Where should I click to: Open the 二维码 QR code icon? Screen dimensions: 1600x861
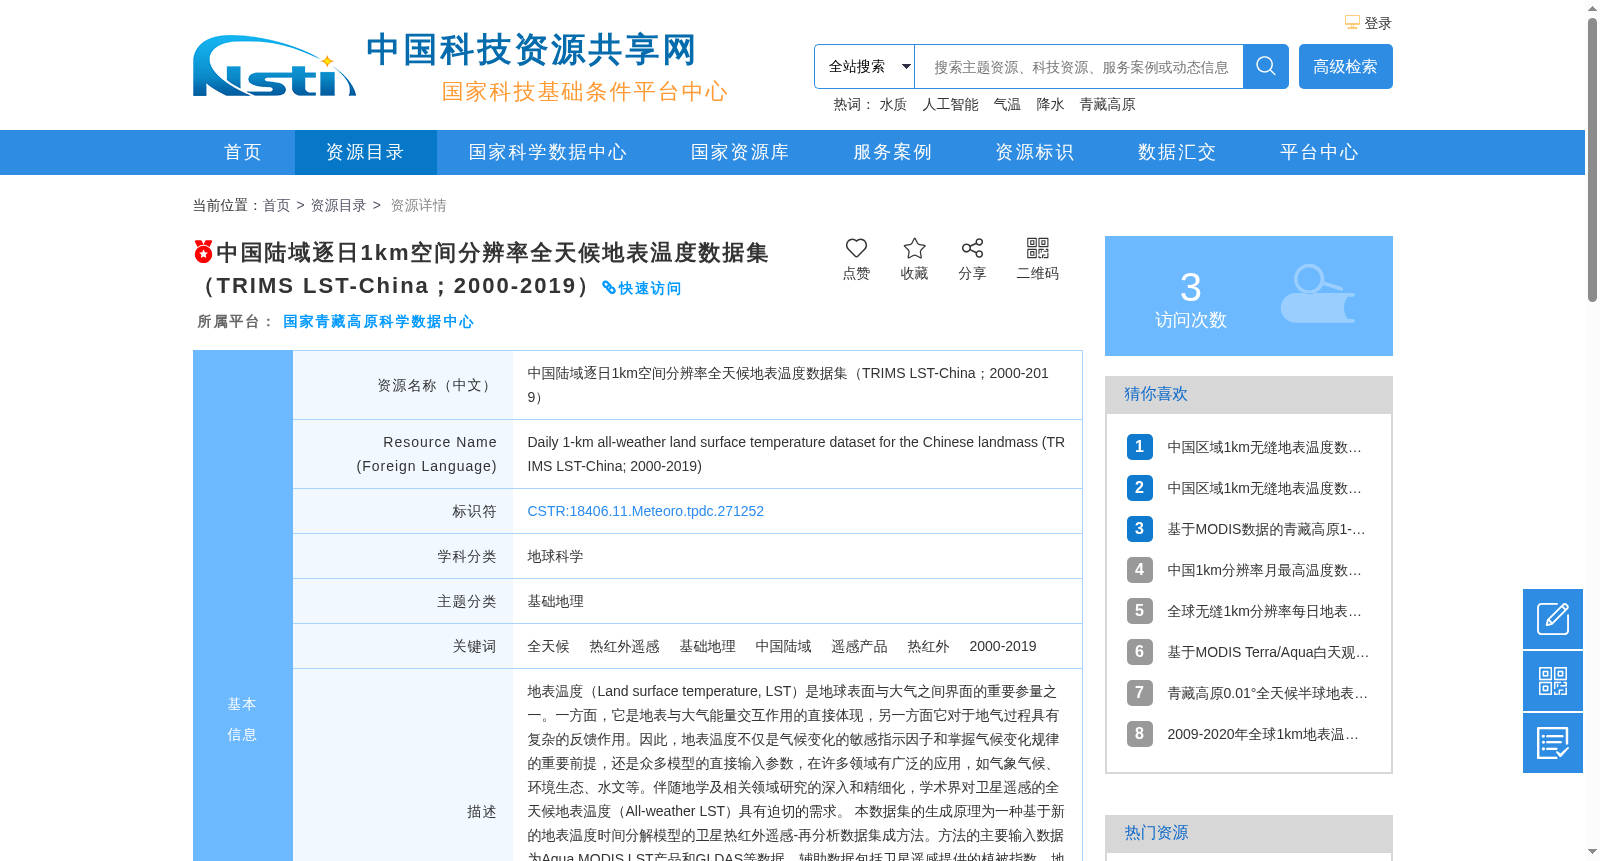point(1038,248)
